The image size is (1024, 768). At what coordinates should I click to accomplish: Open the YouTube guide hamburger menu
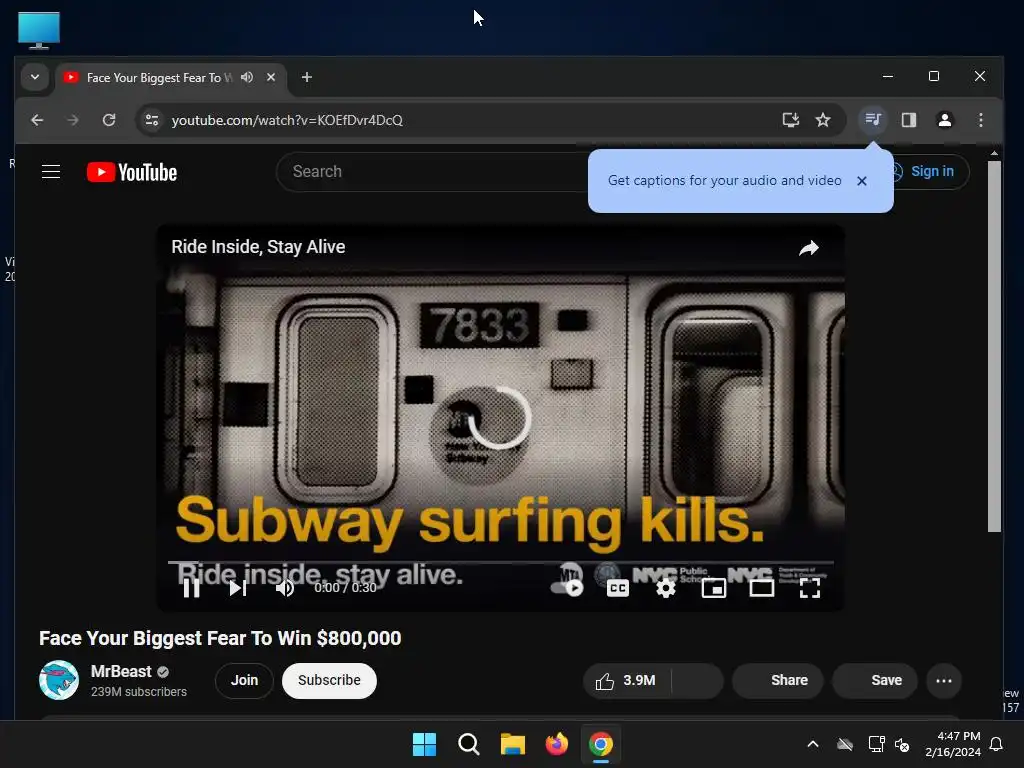point(51,172)
